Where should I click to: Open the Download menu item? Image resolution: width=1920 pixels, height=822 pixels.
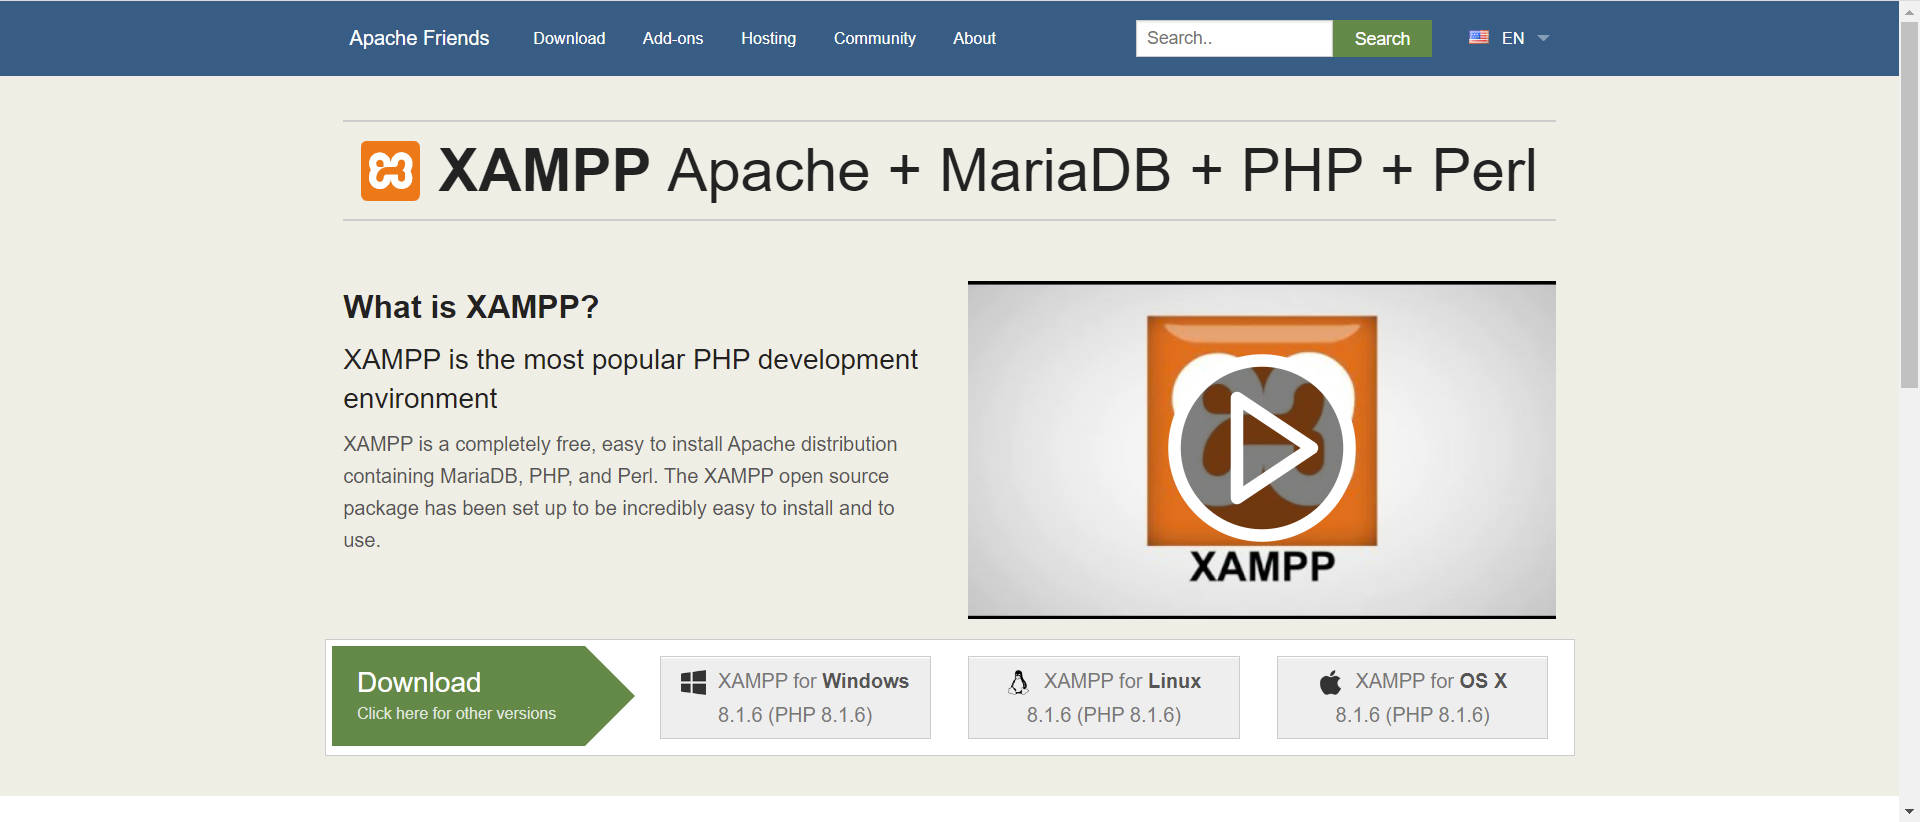(x=569, y=38)
